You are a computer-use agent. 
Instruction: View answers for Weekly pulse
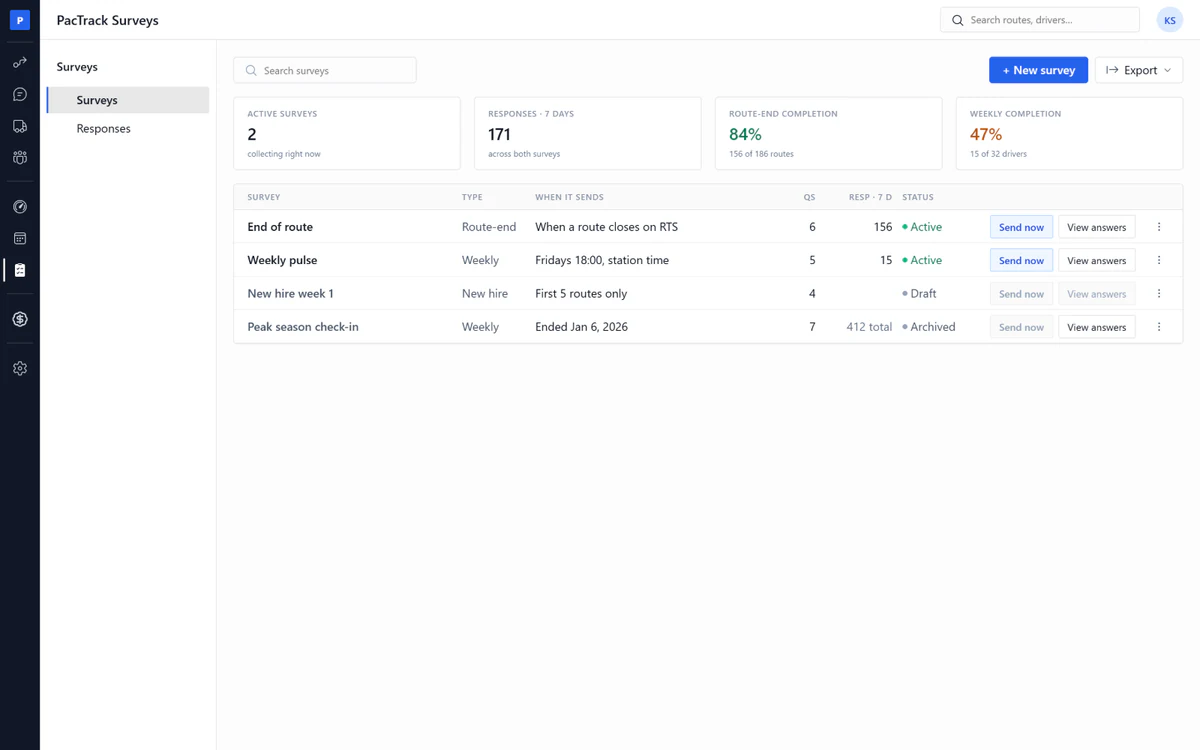coord(1096,260)
